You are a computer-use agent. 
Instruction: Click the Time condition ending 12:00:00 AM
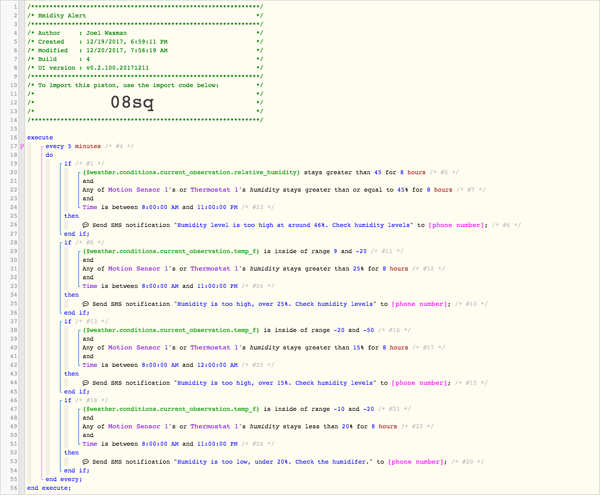pos(160,365)
